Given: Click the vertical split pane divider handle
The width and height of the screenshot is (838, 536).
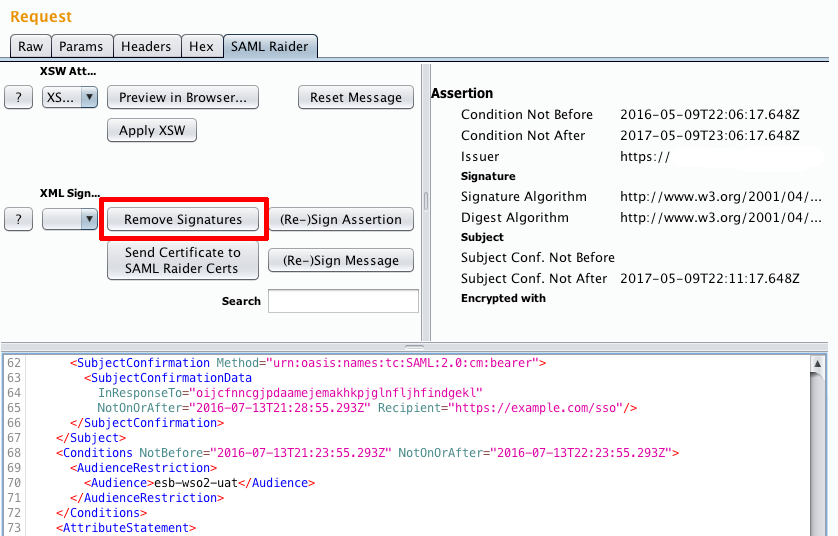Looking at the screenshot, I should 426,201.
